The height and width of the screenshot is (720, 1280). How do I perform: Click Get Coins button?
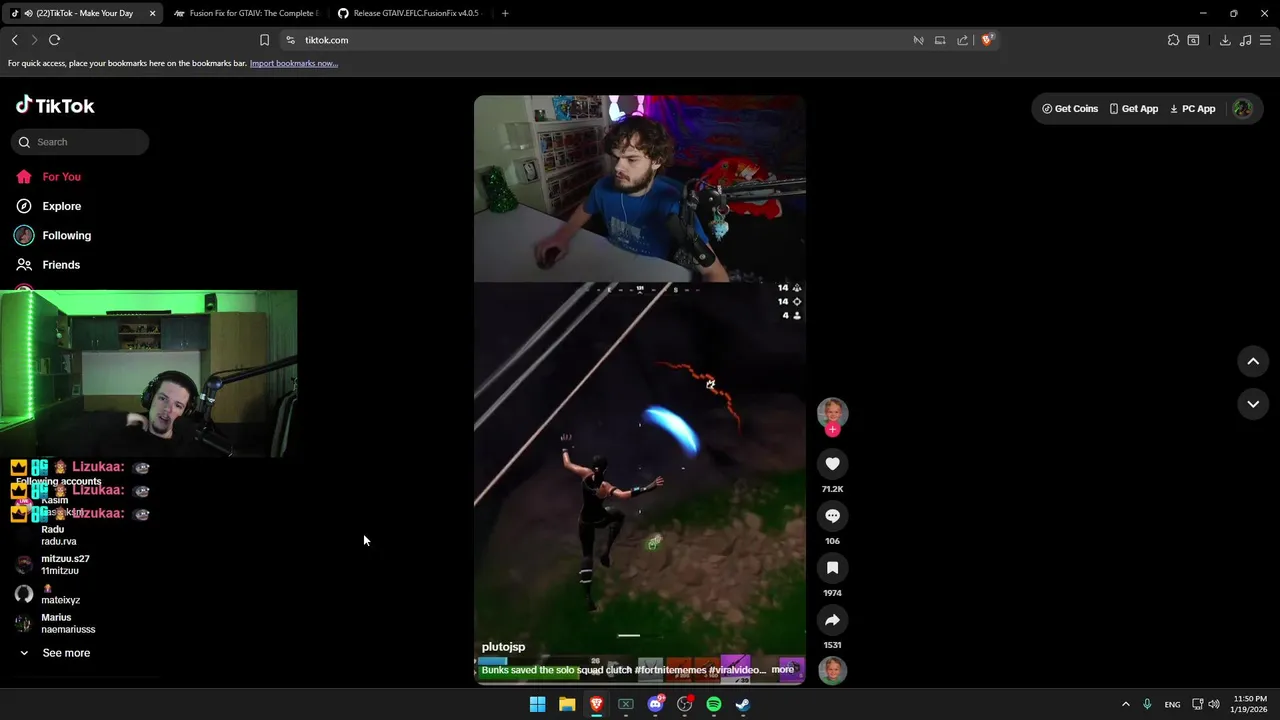click(1070, 109)
